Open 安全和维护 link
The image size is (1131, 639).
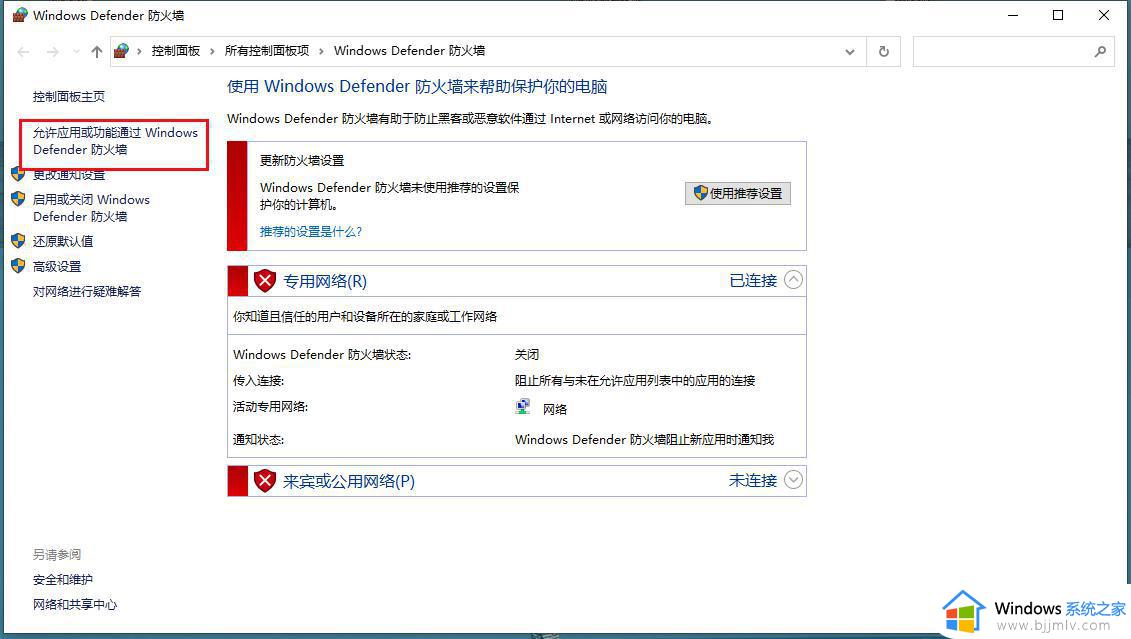pyautogui.click(x=63, y=580)
